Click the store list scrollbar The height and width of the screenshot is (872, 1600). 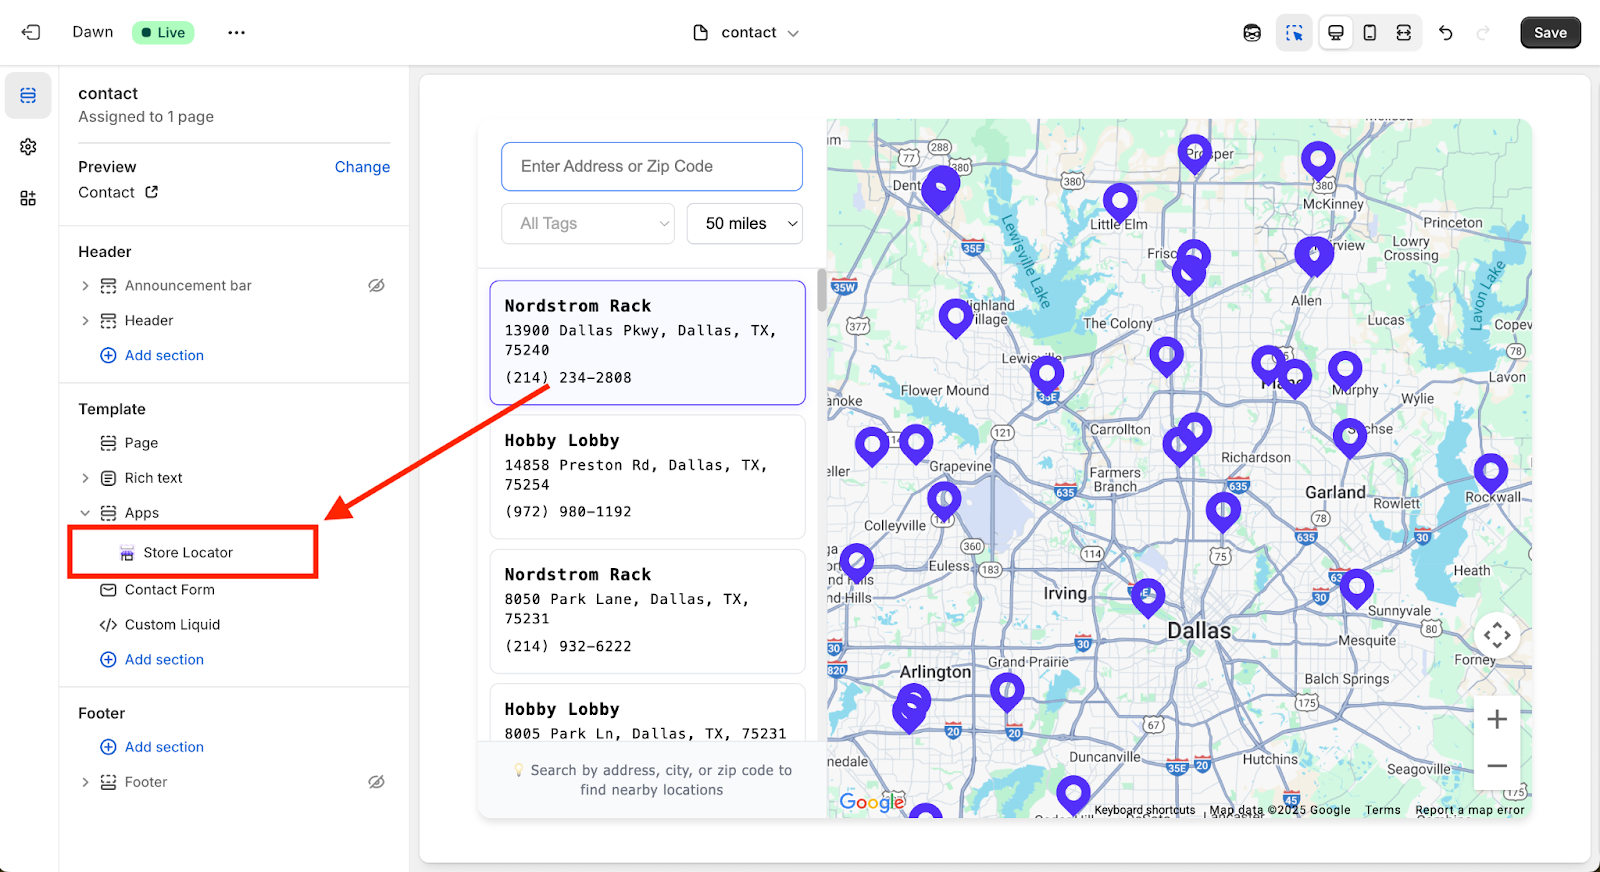(822, 290)
